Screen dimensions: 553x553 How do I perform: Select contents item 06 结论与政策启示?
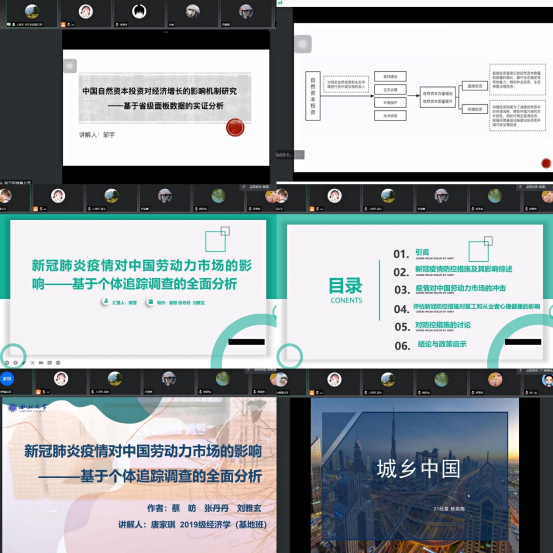click(430, 345)
